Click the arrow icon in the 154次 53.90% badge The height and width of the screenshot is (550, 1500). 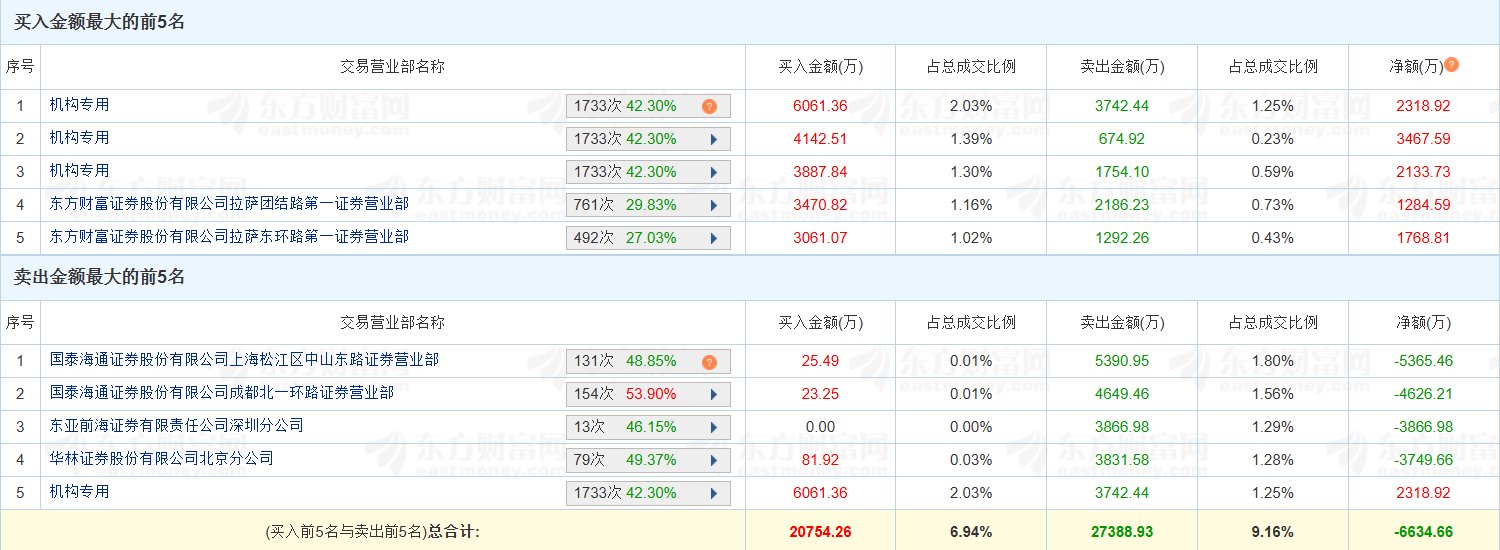coord(714,394)
